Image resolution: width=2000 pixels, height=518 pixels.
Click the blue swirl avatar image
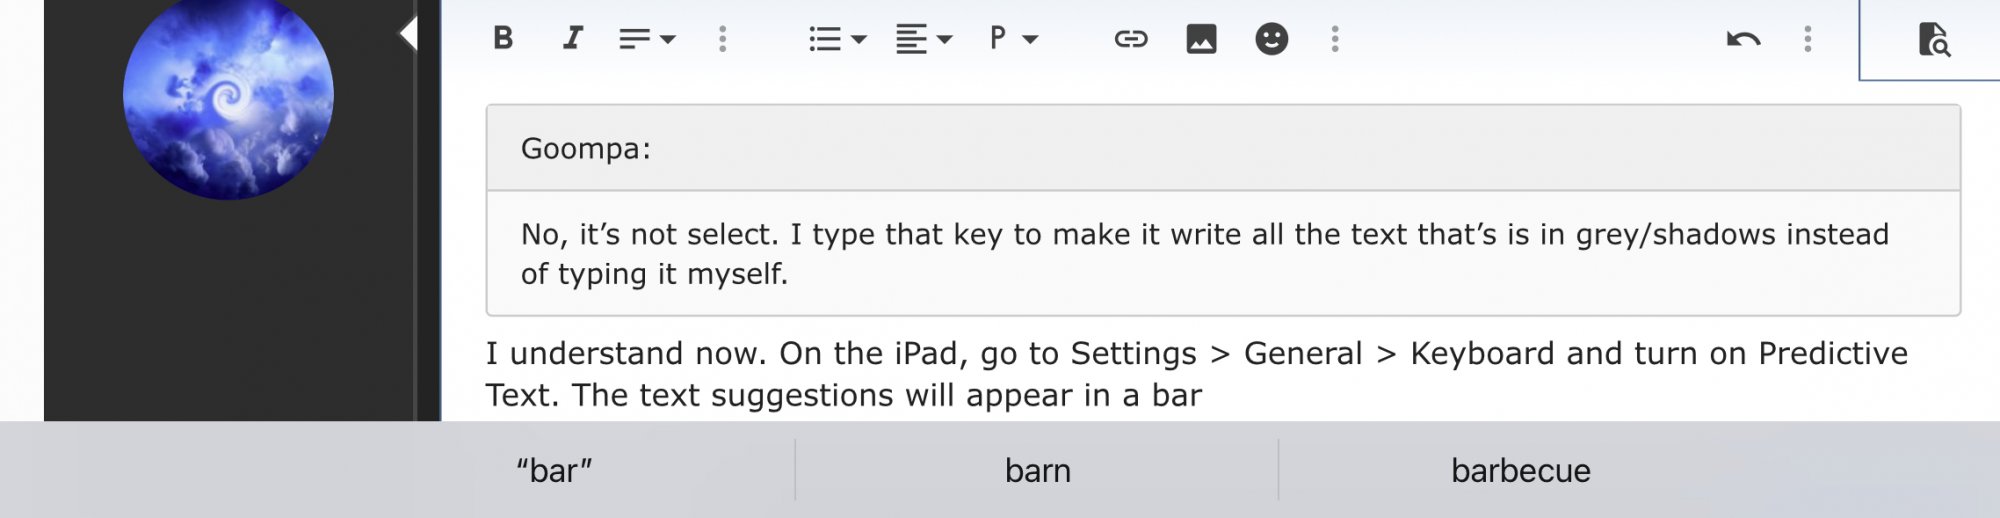coord(228,96)
